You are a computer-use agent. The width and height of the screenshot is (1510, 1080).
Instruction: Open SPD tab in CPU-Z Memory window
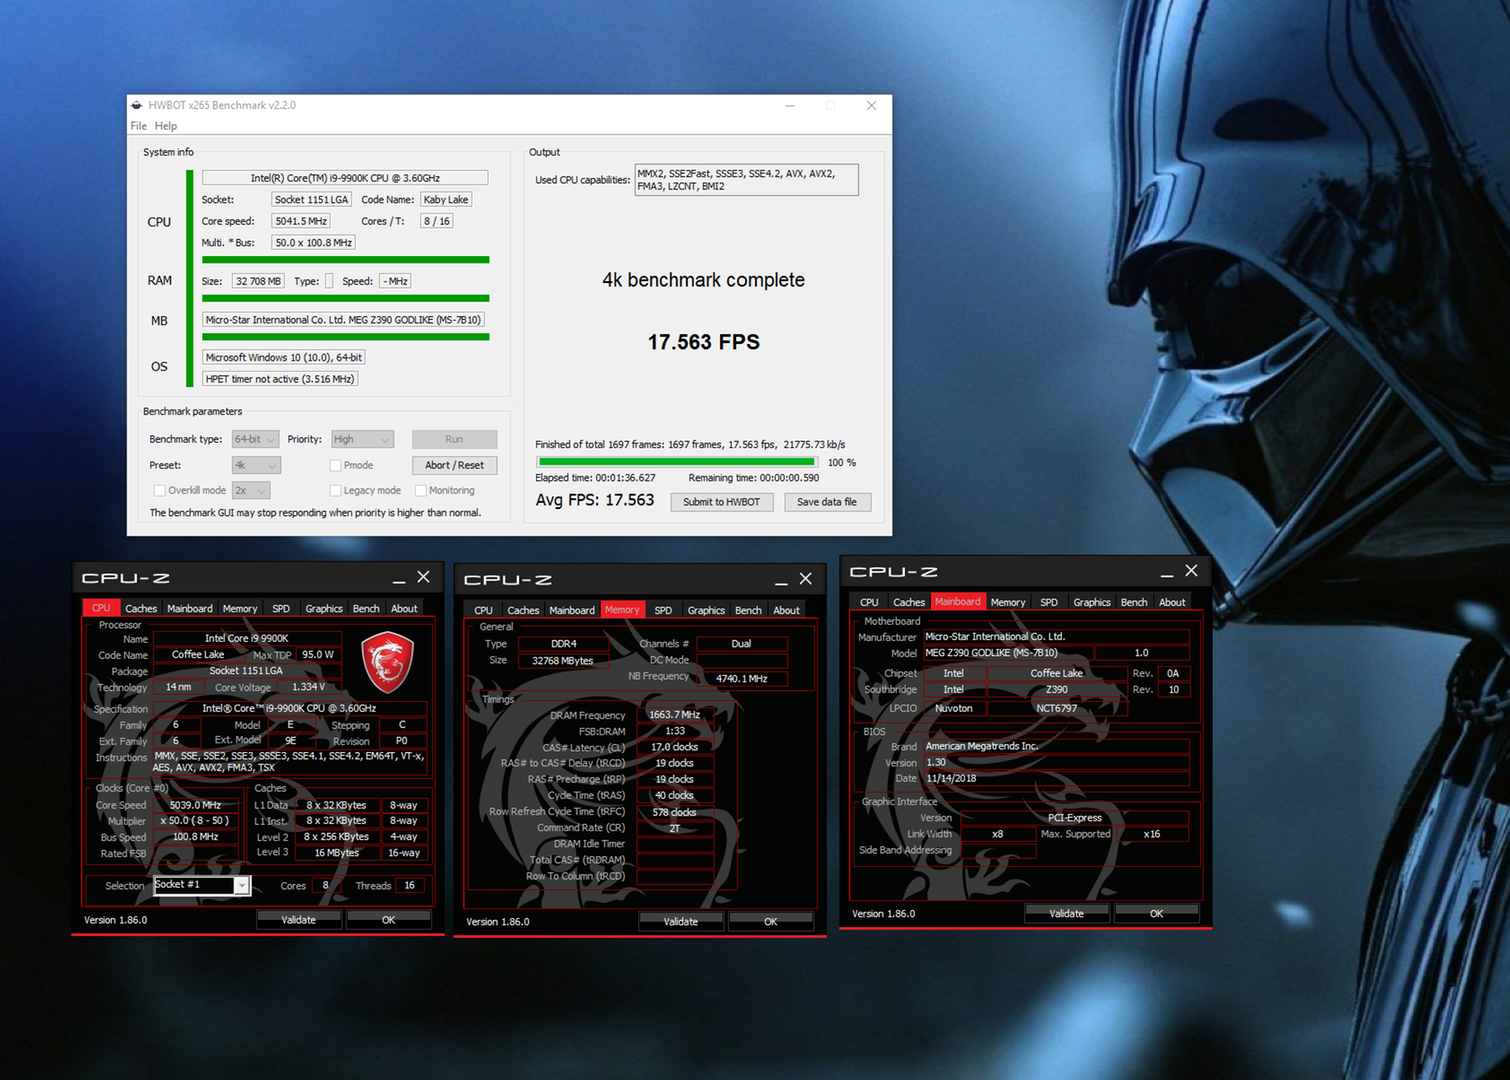[663, 611]
